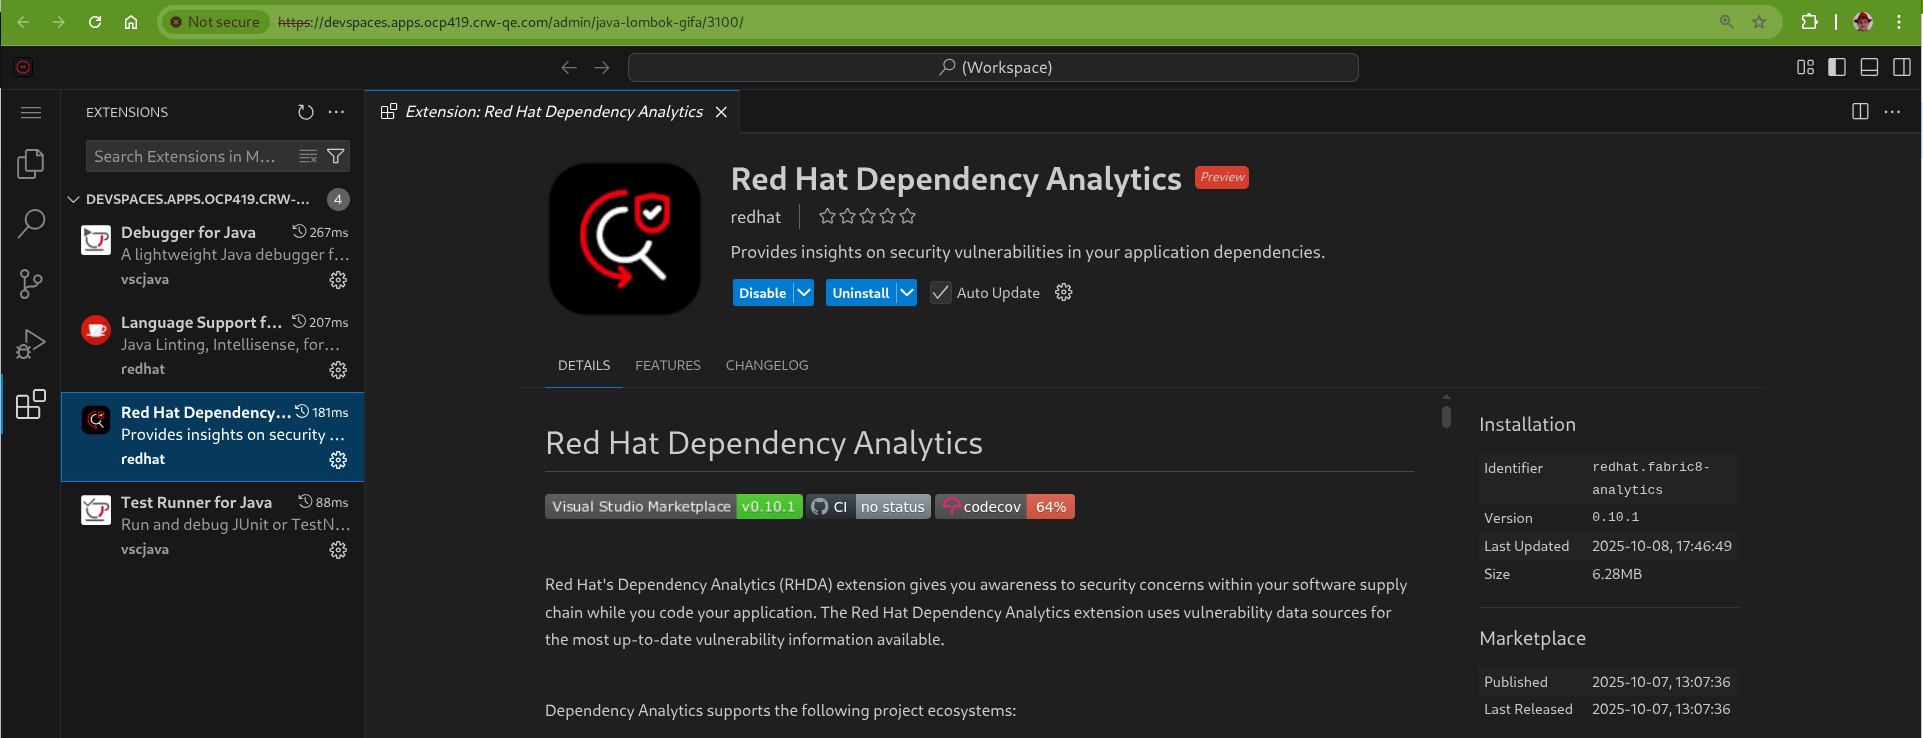Click the Disable button
The image size is (1923, 738).
pyautogui.click(x=763, y=292)
